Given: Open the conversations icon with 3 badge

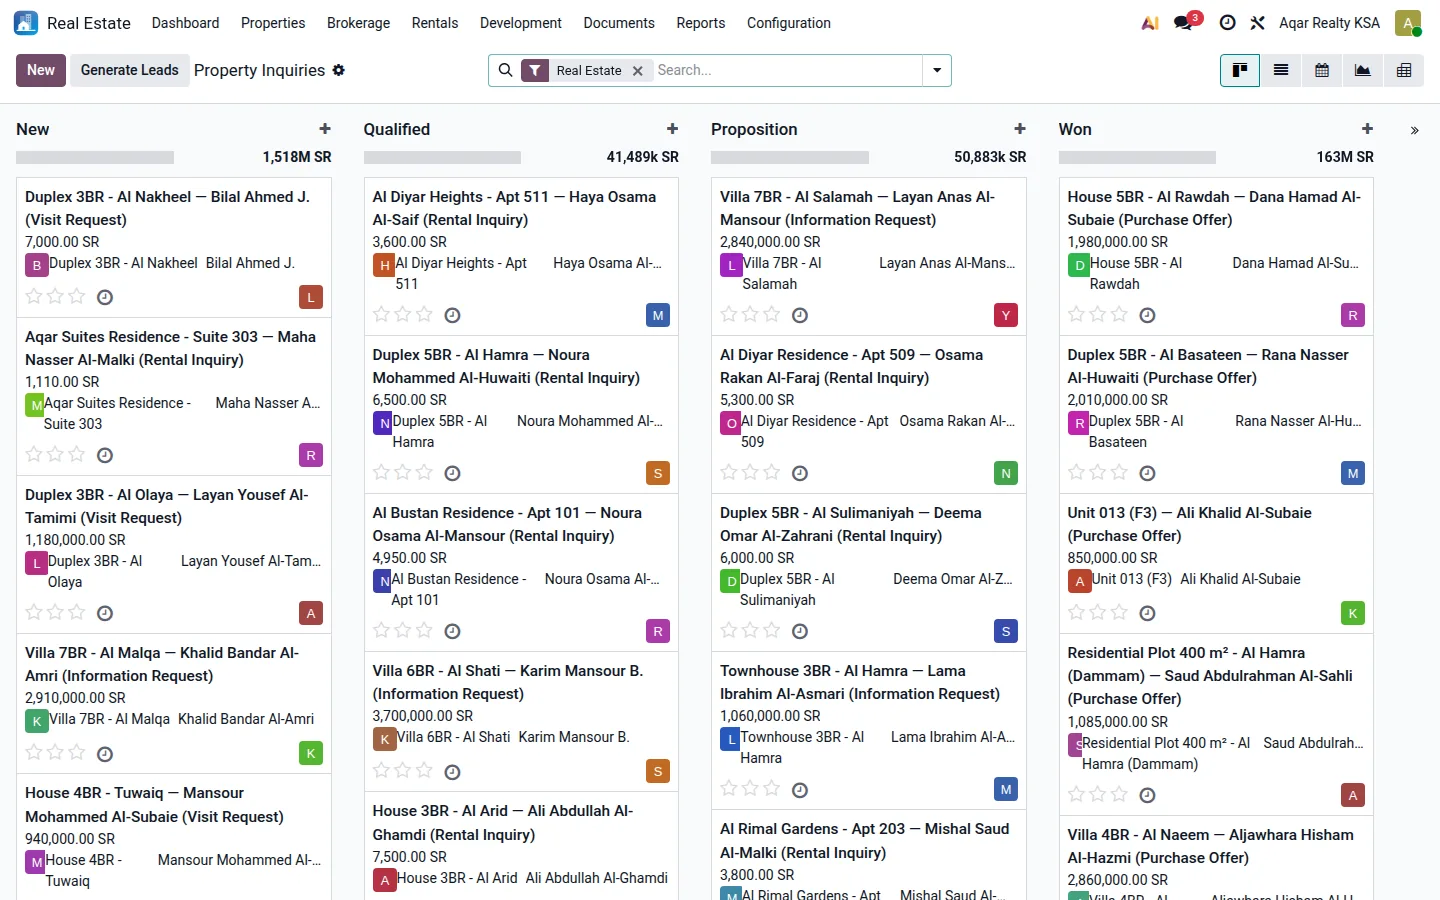Looking at the screenshot, I should [1186, 22].
